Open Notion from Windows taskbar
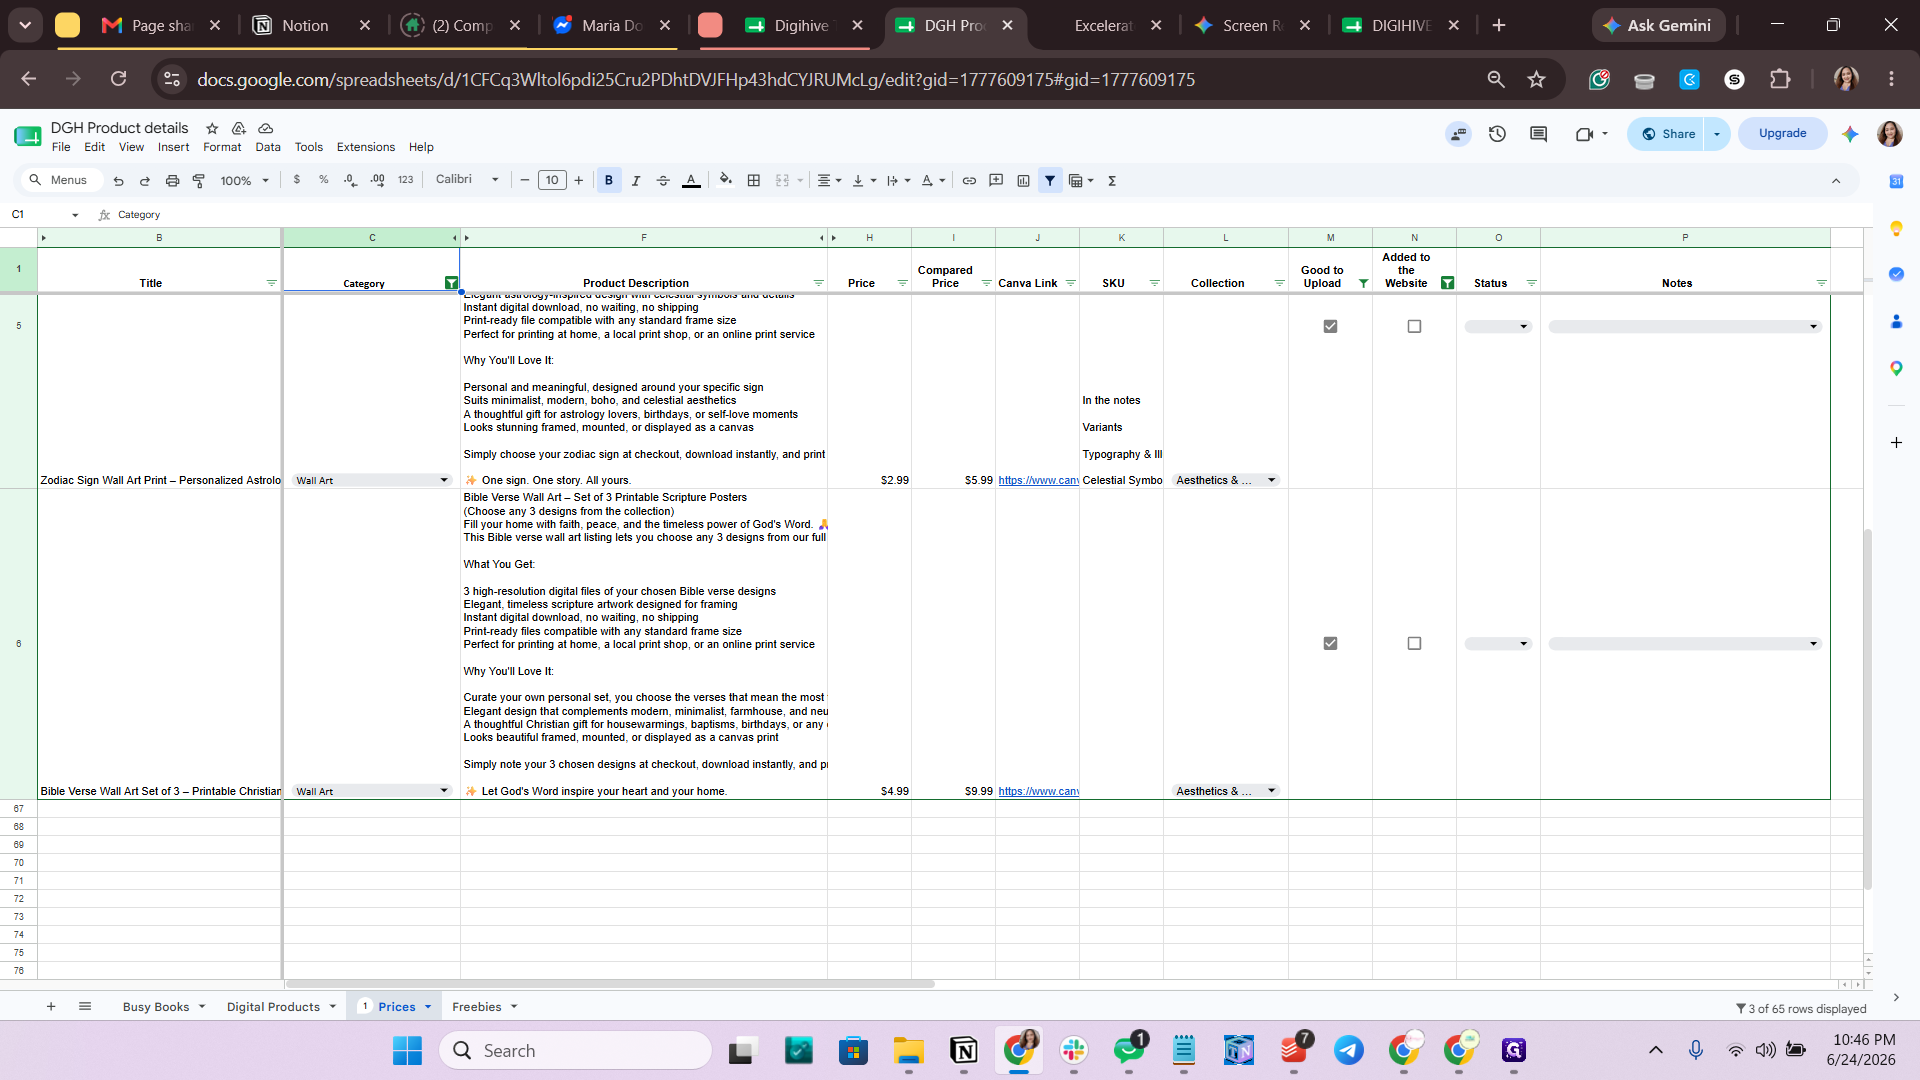Image resolution: width=1920 pixels, height=1080 pixels. (x=964, y=1050)
